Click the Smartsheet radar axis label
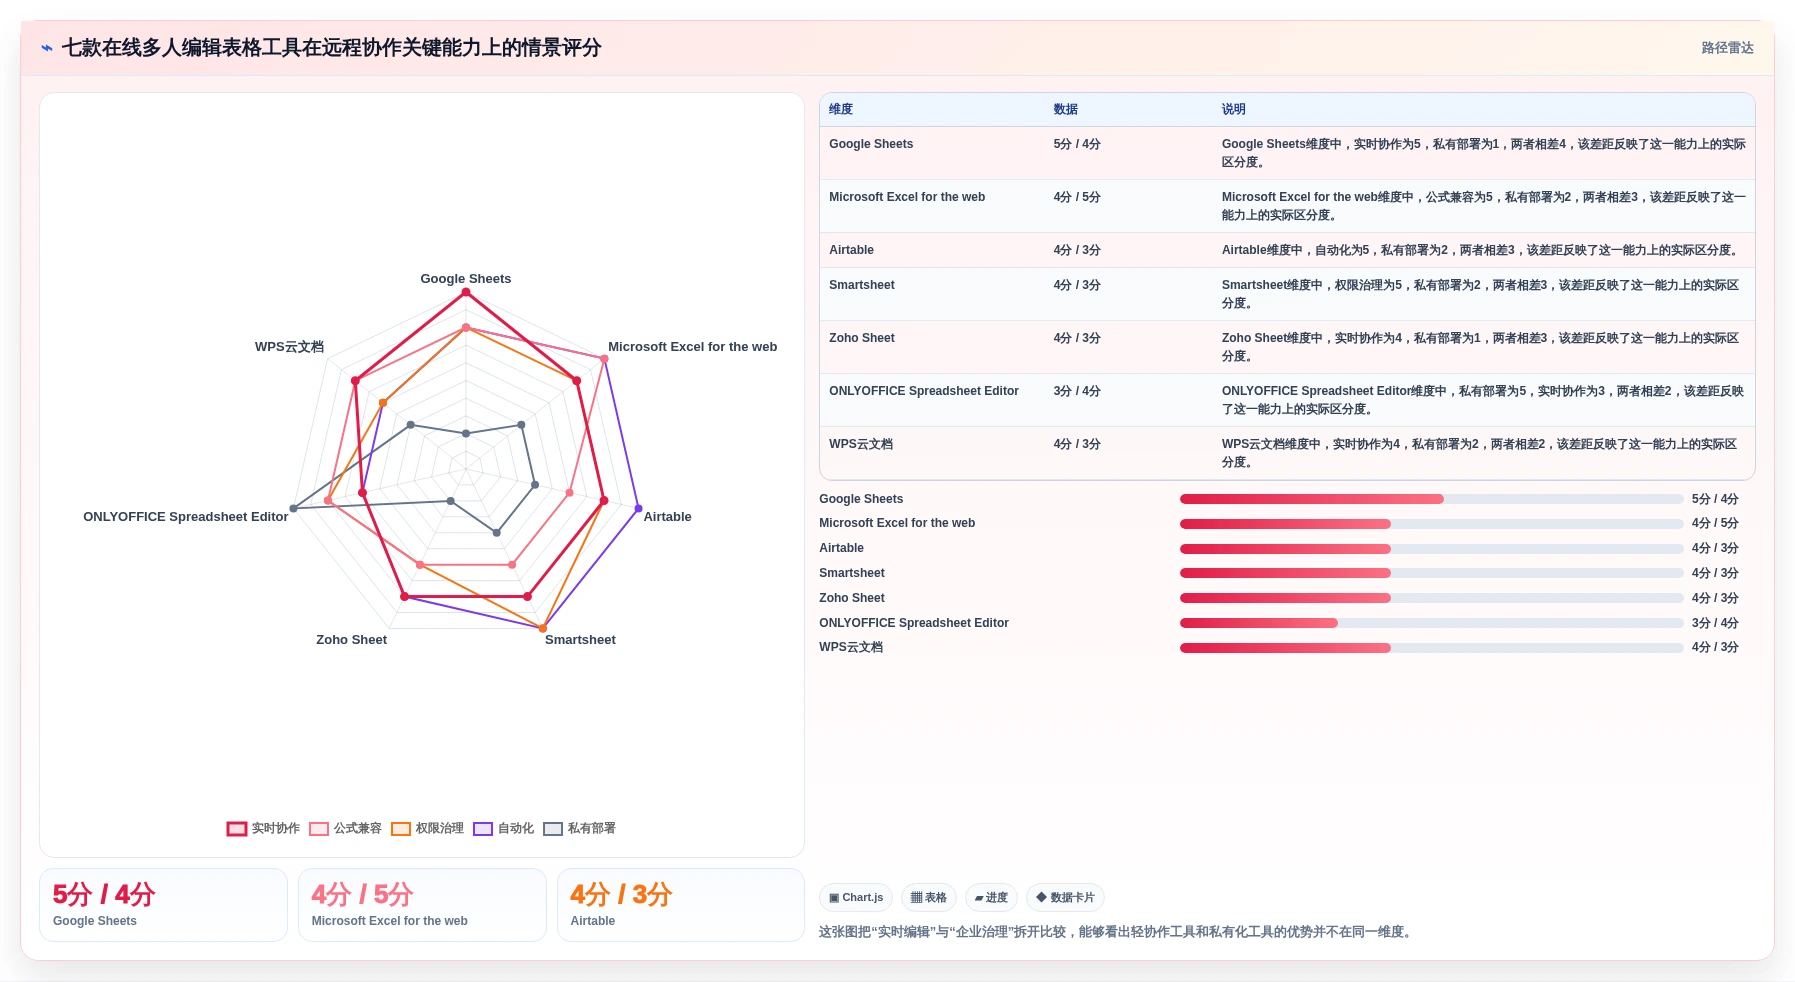 point(580,640)
